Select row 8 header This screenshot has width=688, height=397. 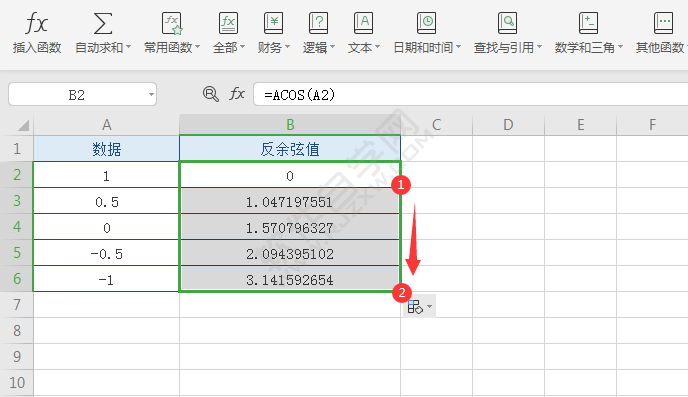tap(17, 330)
